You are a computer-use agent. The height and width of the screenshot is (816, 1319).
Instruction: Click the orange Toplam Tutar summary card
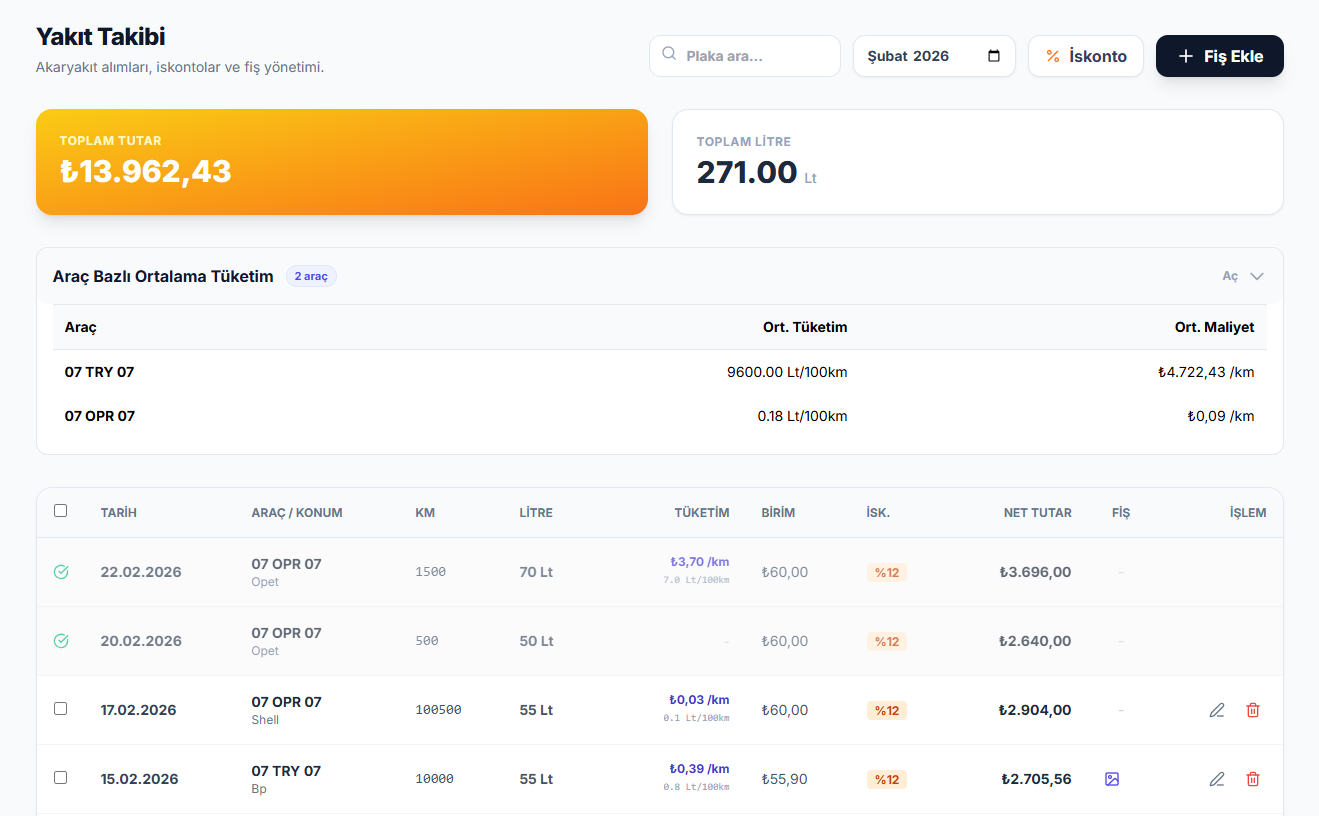pos(342,162)
